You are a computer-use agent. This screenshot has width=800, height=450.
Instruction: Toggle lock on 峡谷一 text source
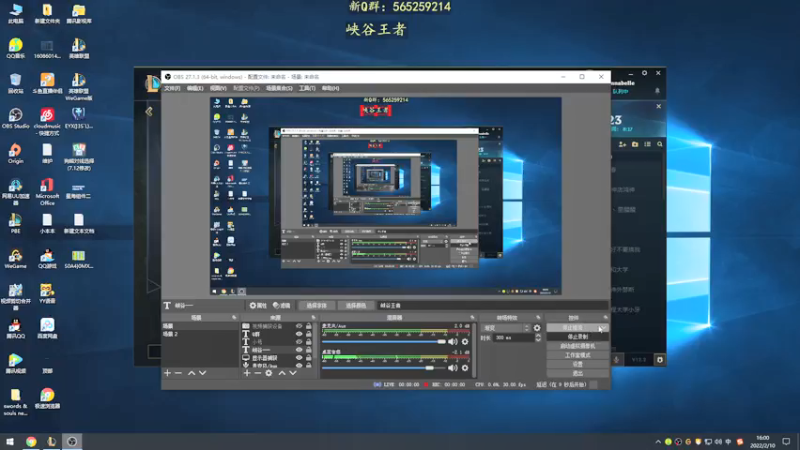pyautogui.click(x=309, y=350)
